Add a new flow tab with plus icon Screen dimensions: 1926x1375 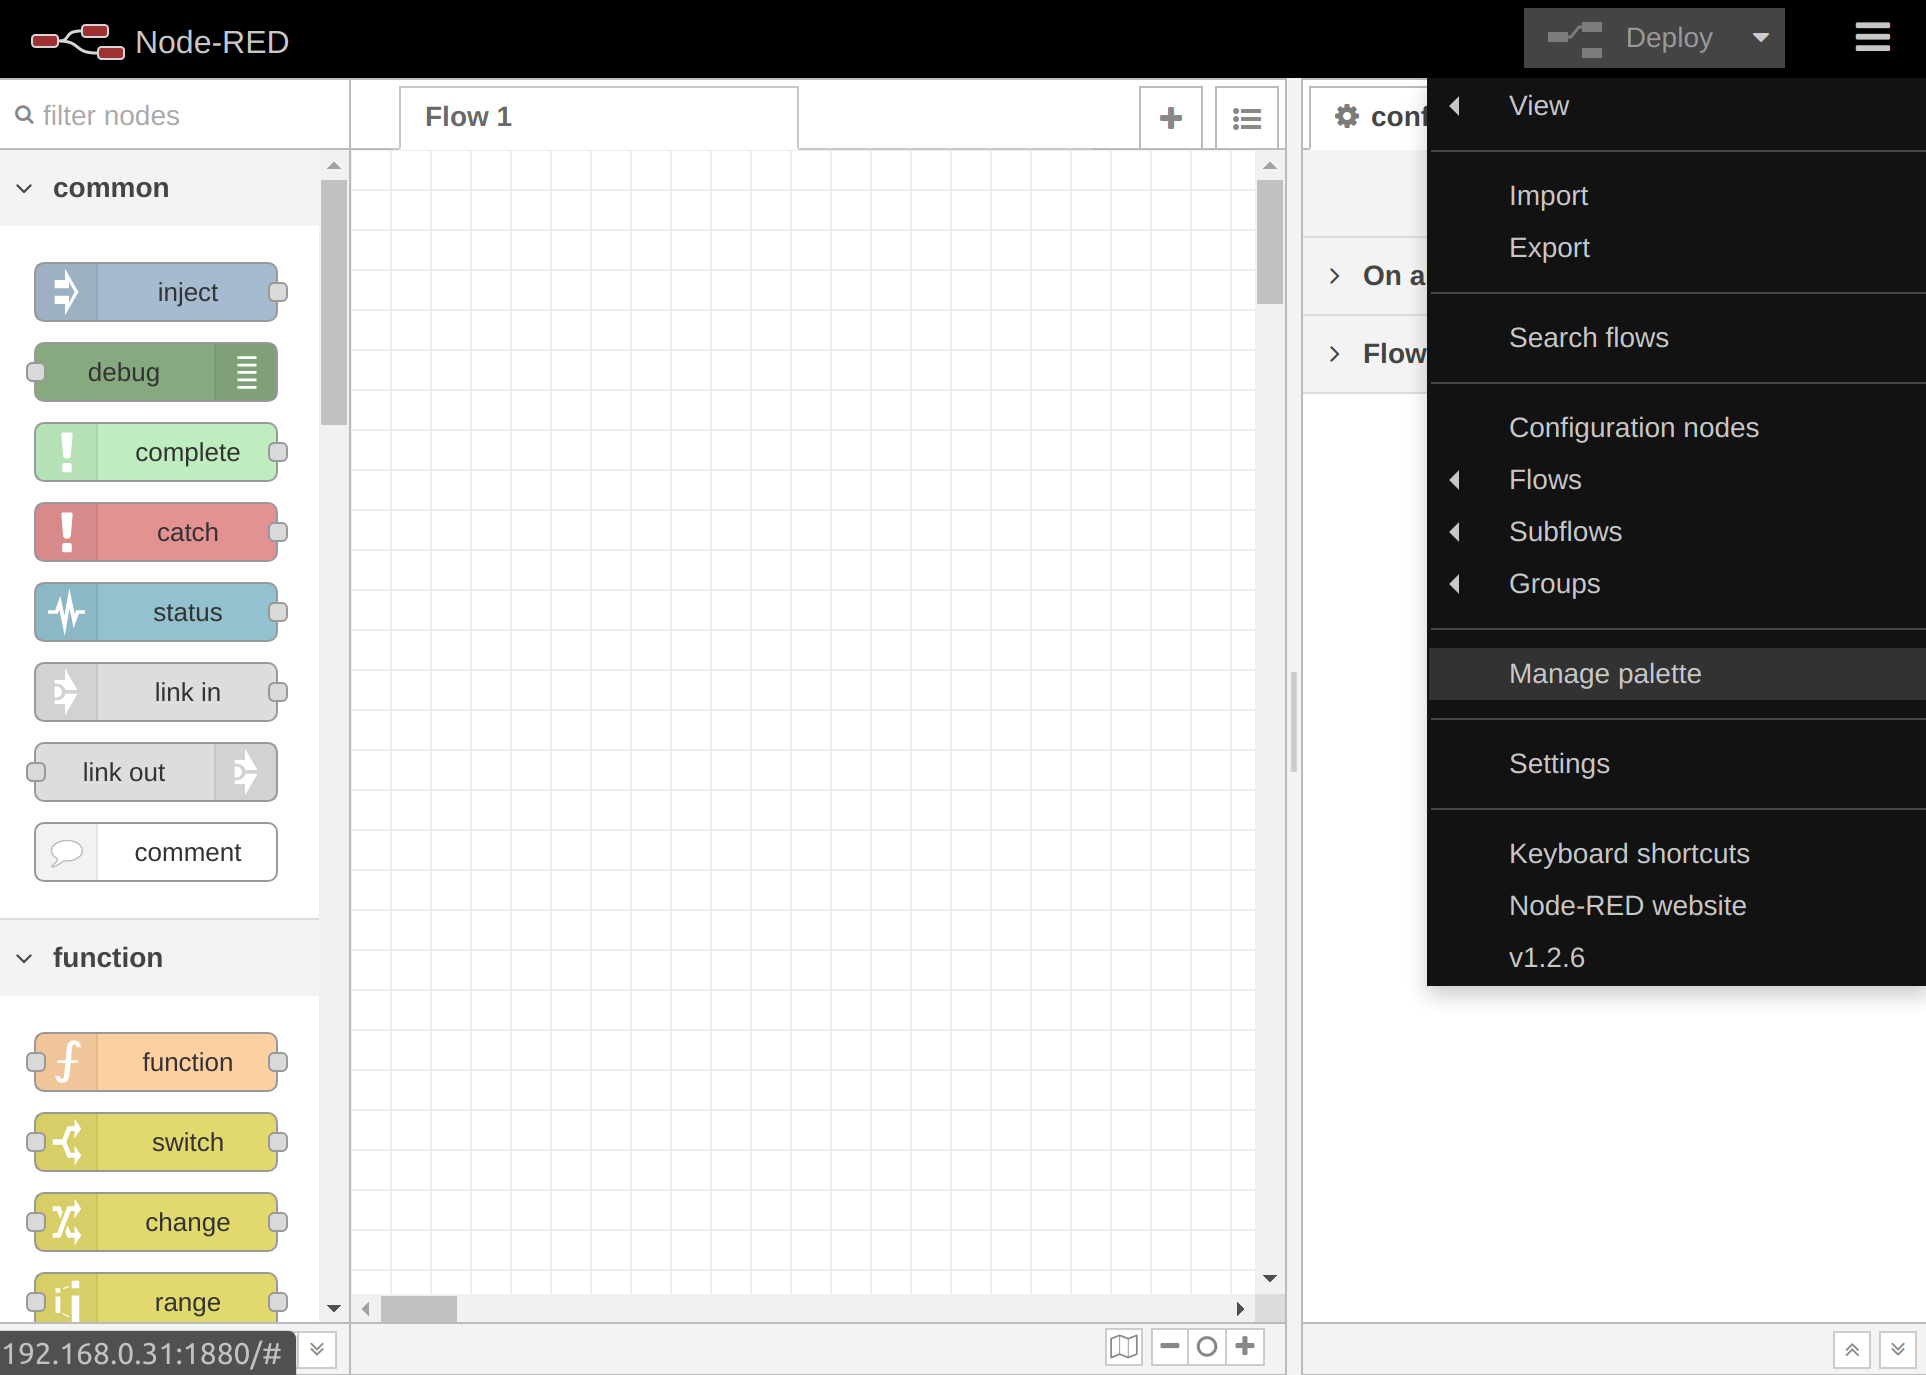pos(1171,118)
